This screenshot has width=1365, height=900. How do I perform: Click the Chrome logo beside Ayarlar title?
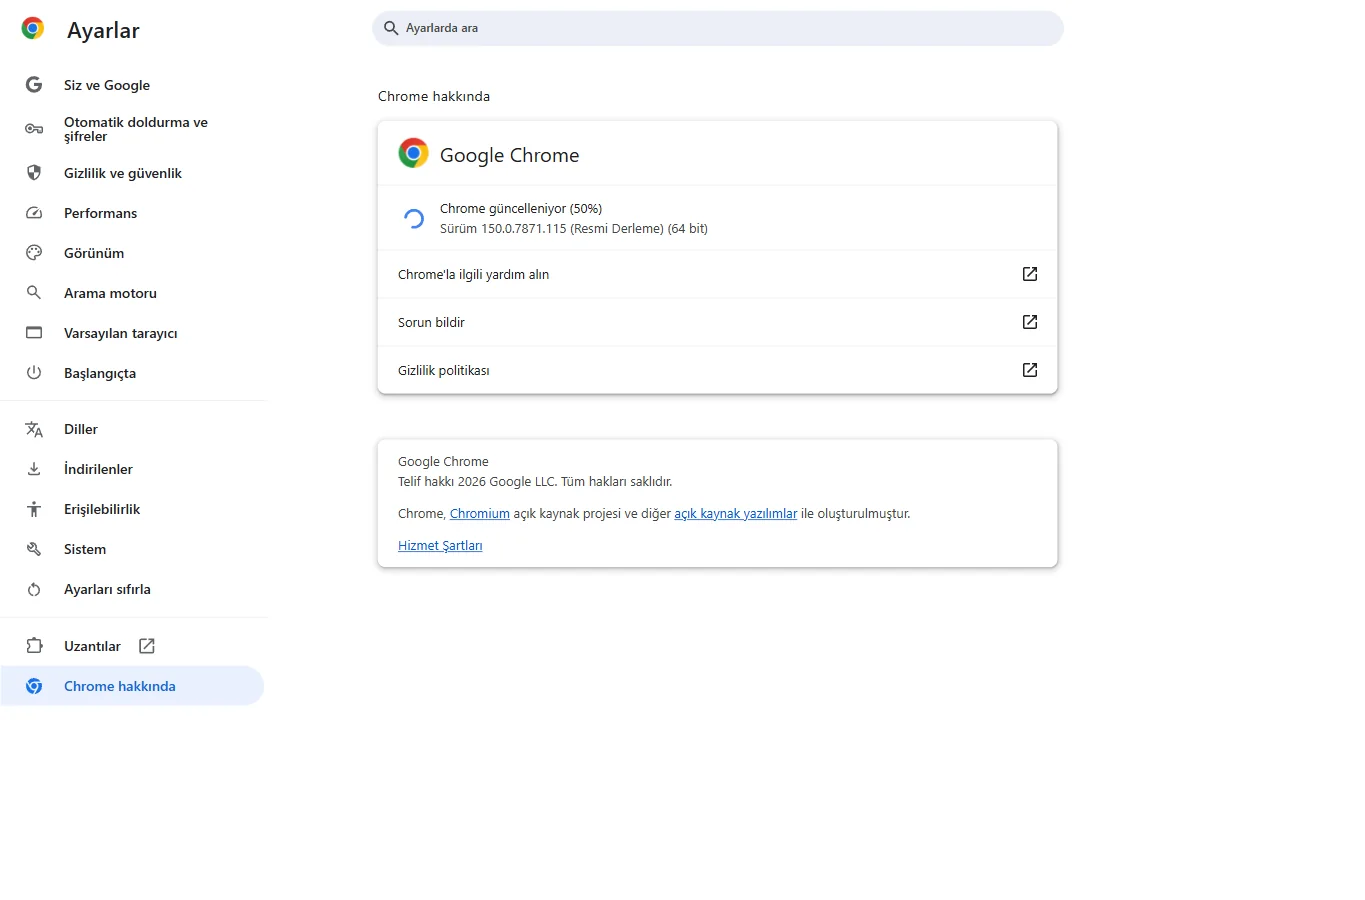[33, 29]
